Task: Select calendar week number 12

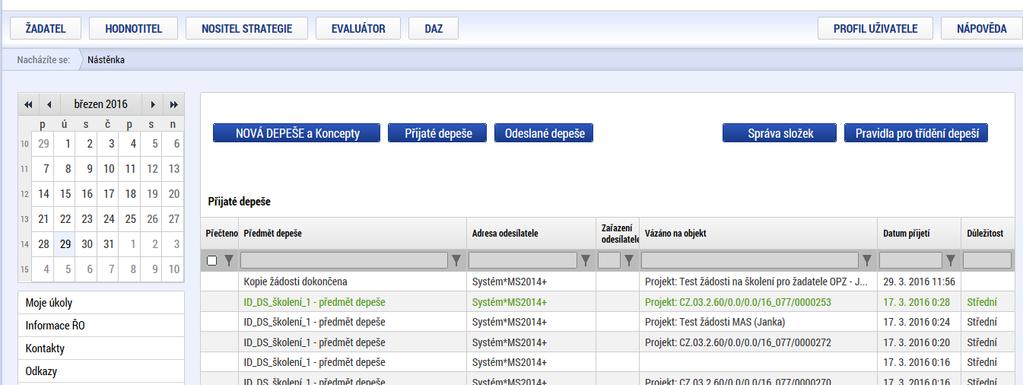Action: point(25,194)
